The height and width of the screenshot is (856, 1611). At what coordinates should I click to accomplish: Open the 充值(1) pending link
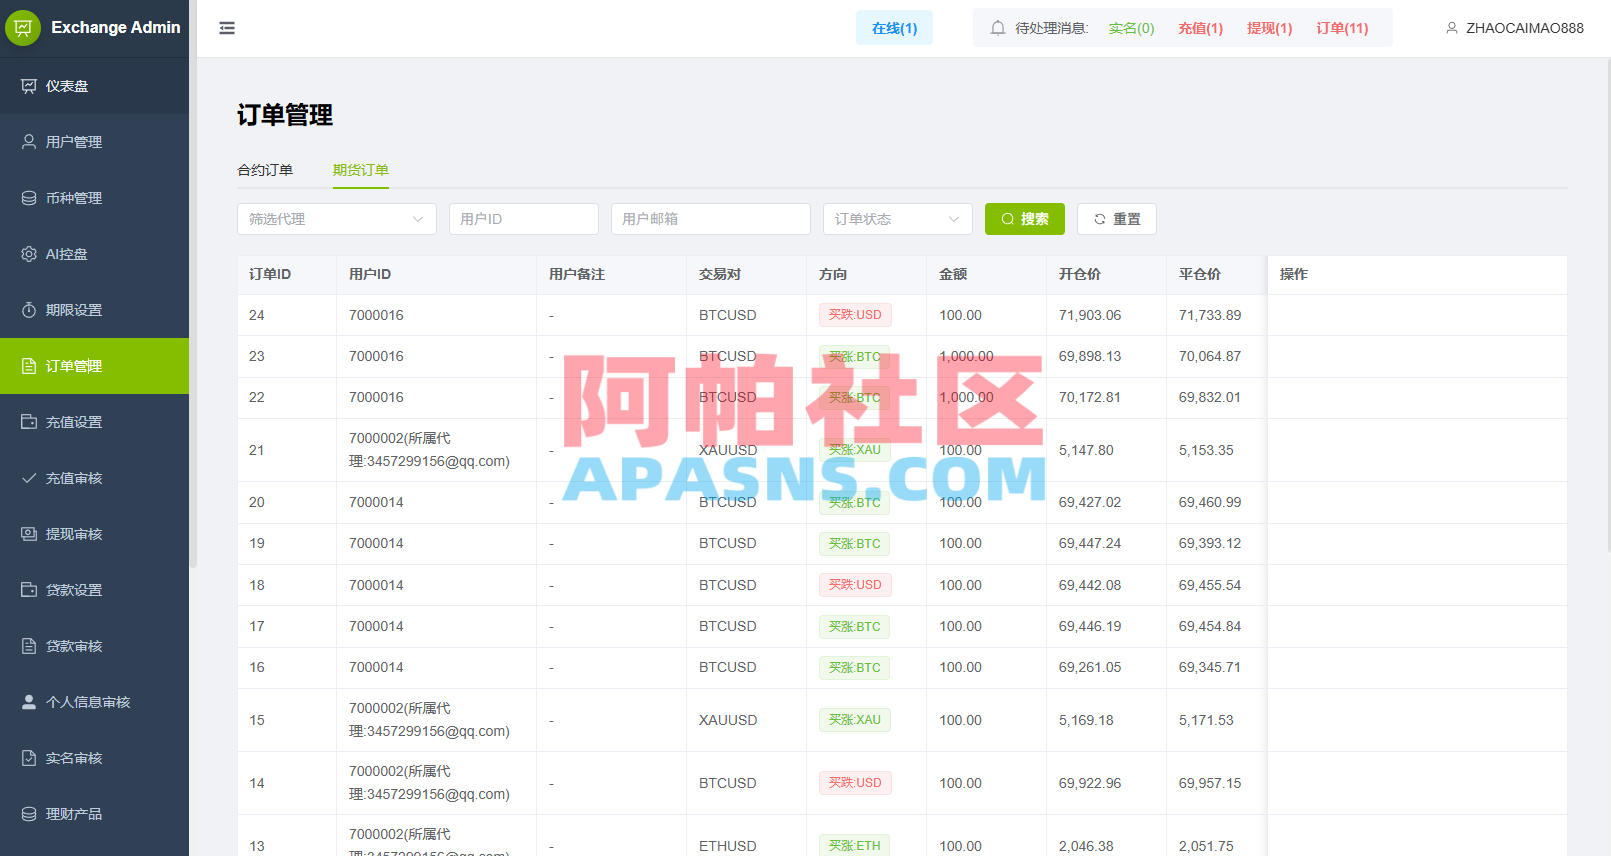(1200, 28)
